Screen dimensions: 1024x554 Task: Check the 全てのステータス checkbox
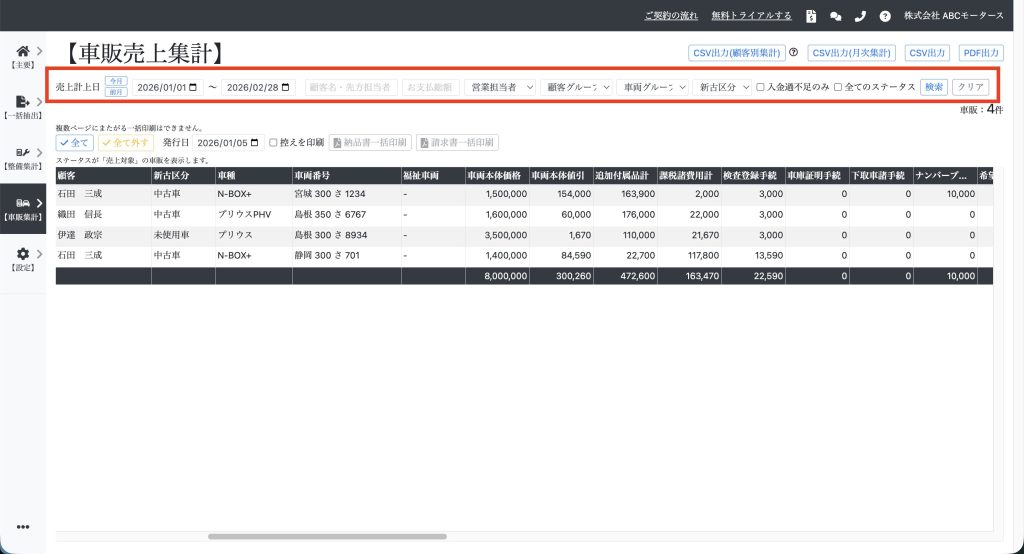coord(838,87)
